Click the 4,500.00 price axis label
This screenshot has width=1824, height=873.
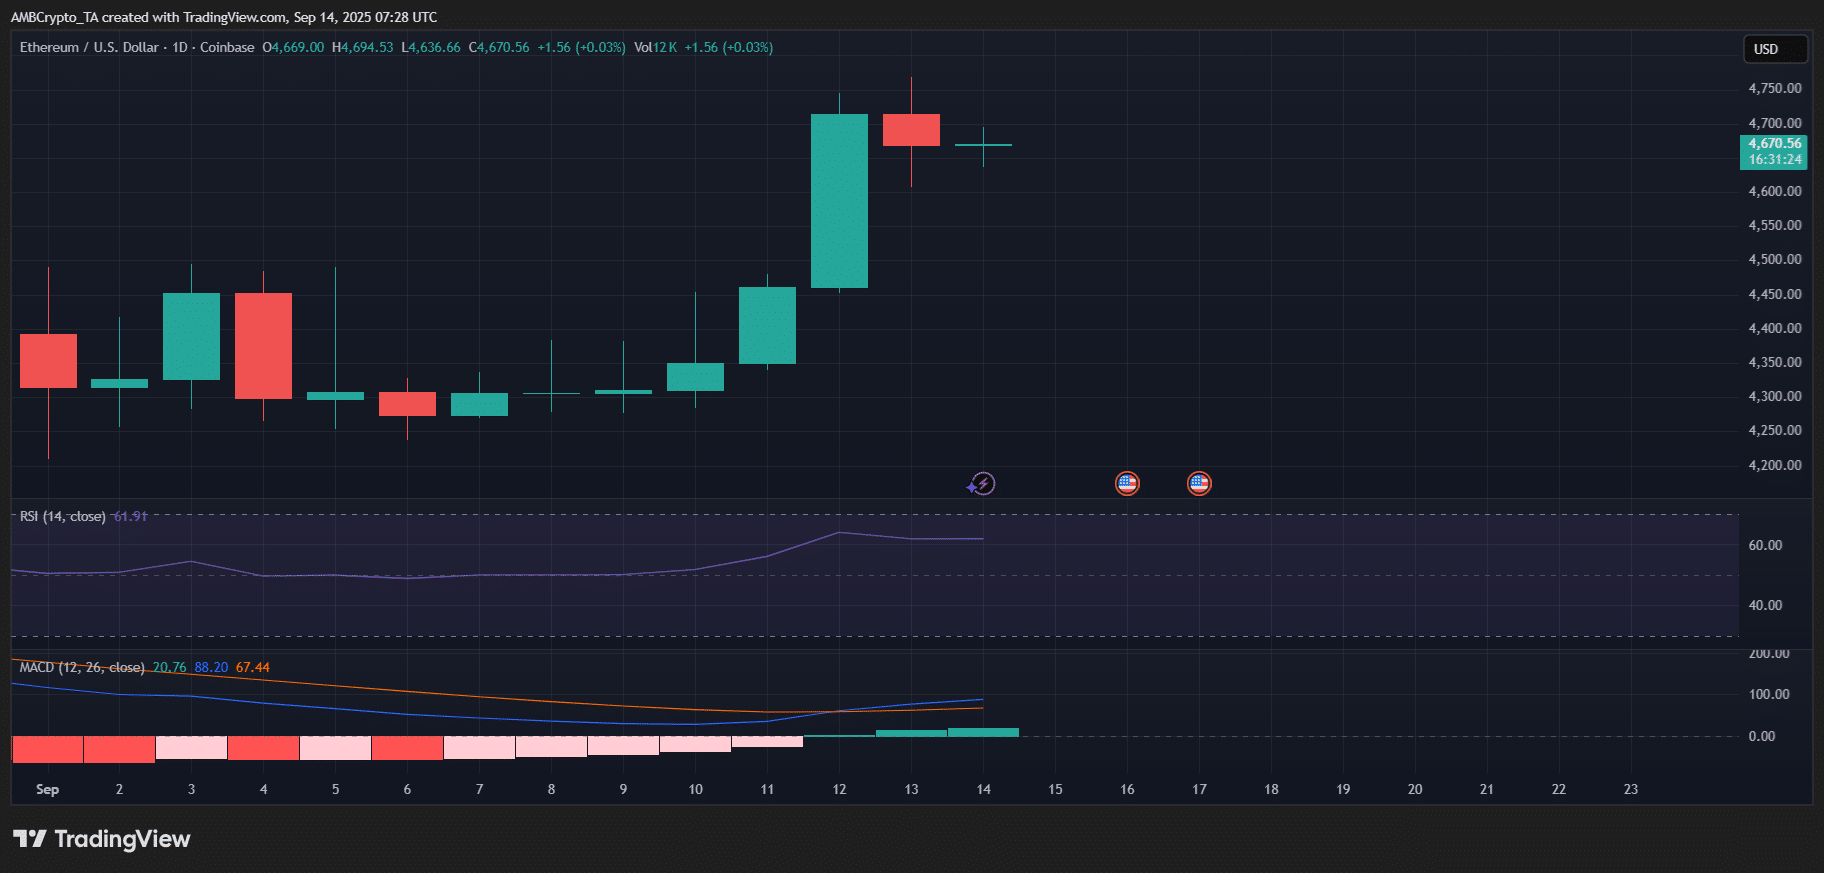click(x=1774, y=259)
